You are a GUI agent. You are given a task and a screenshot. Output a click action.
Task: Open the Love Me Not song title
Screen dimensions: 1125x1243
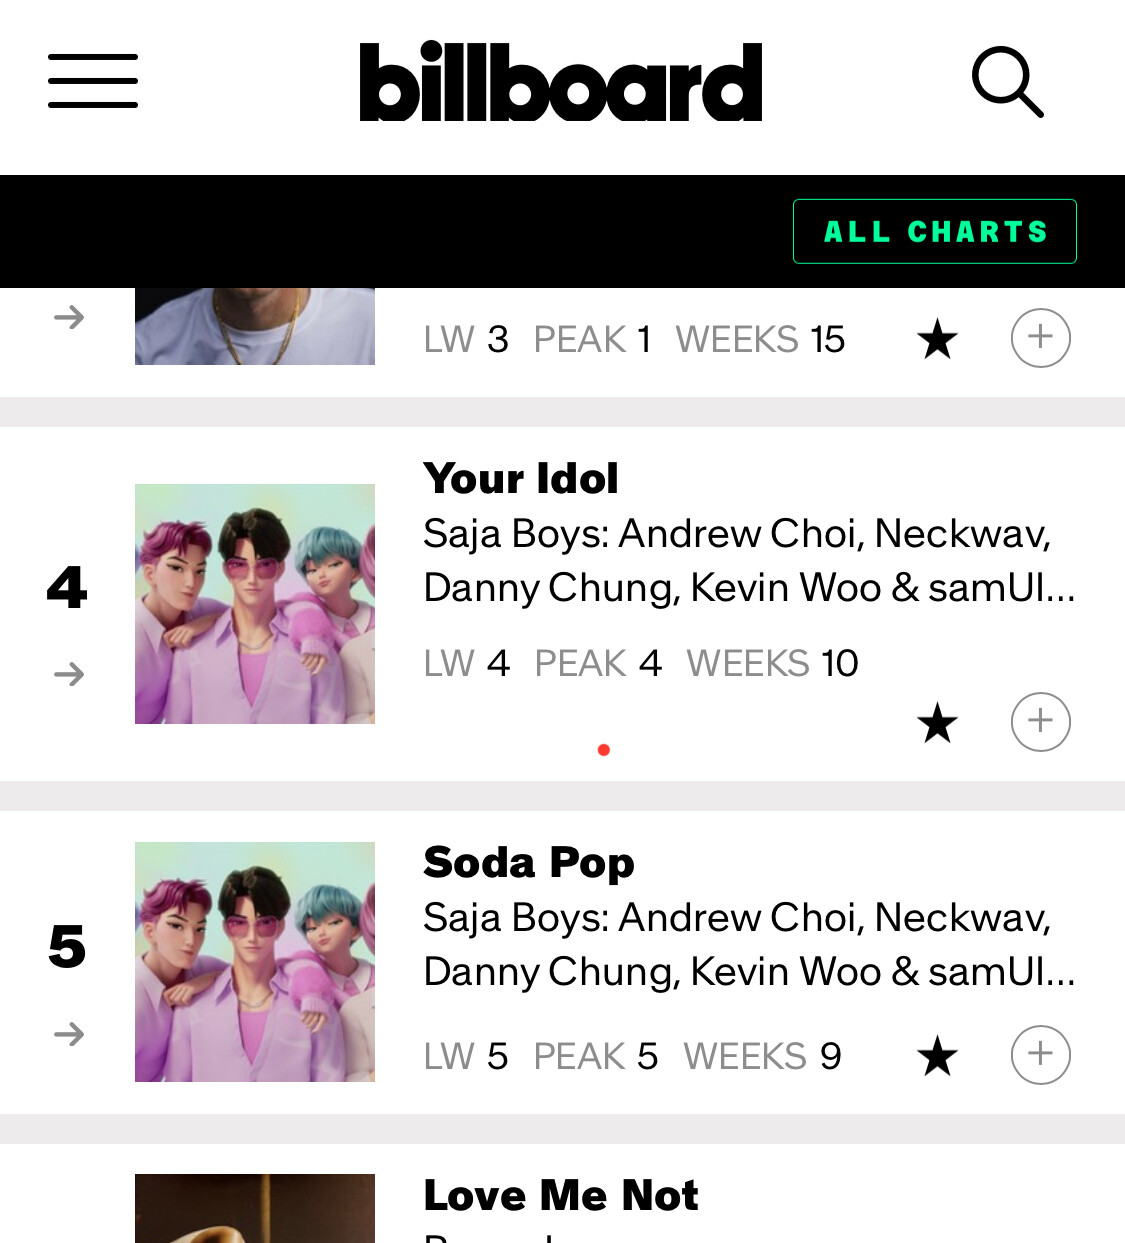coord(561,1195)
